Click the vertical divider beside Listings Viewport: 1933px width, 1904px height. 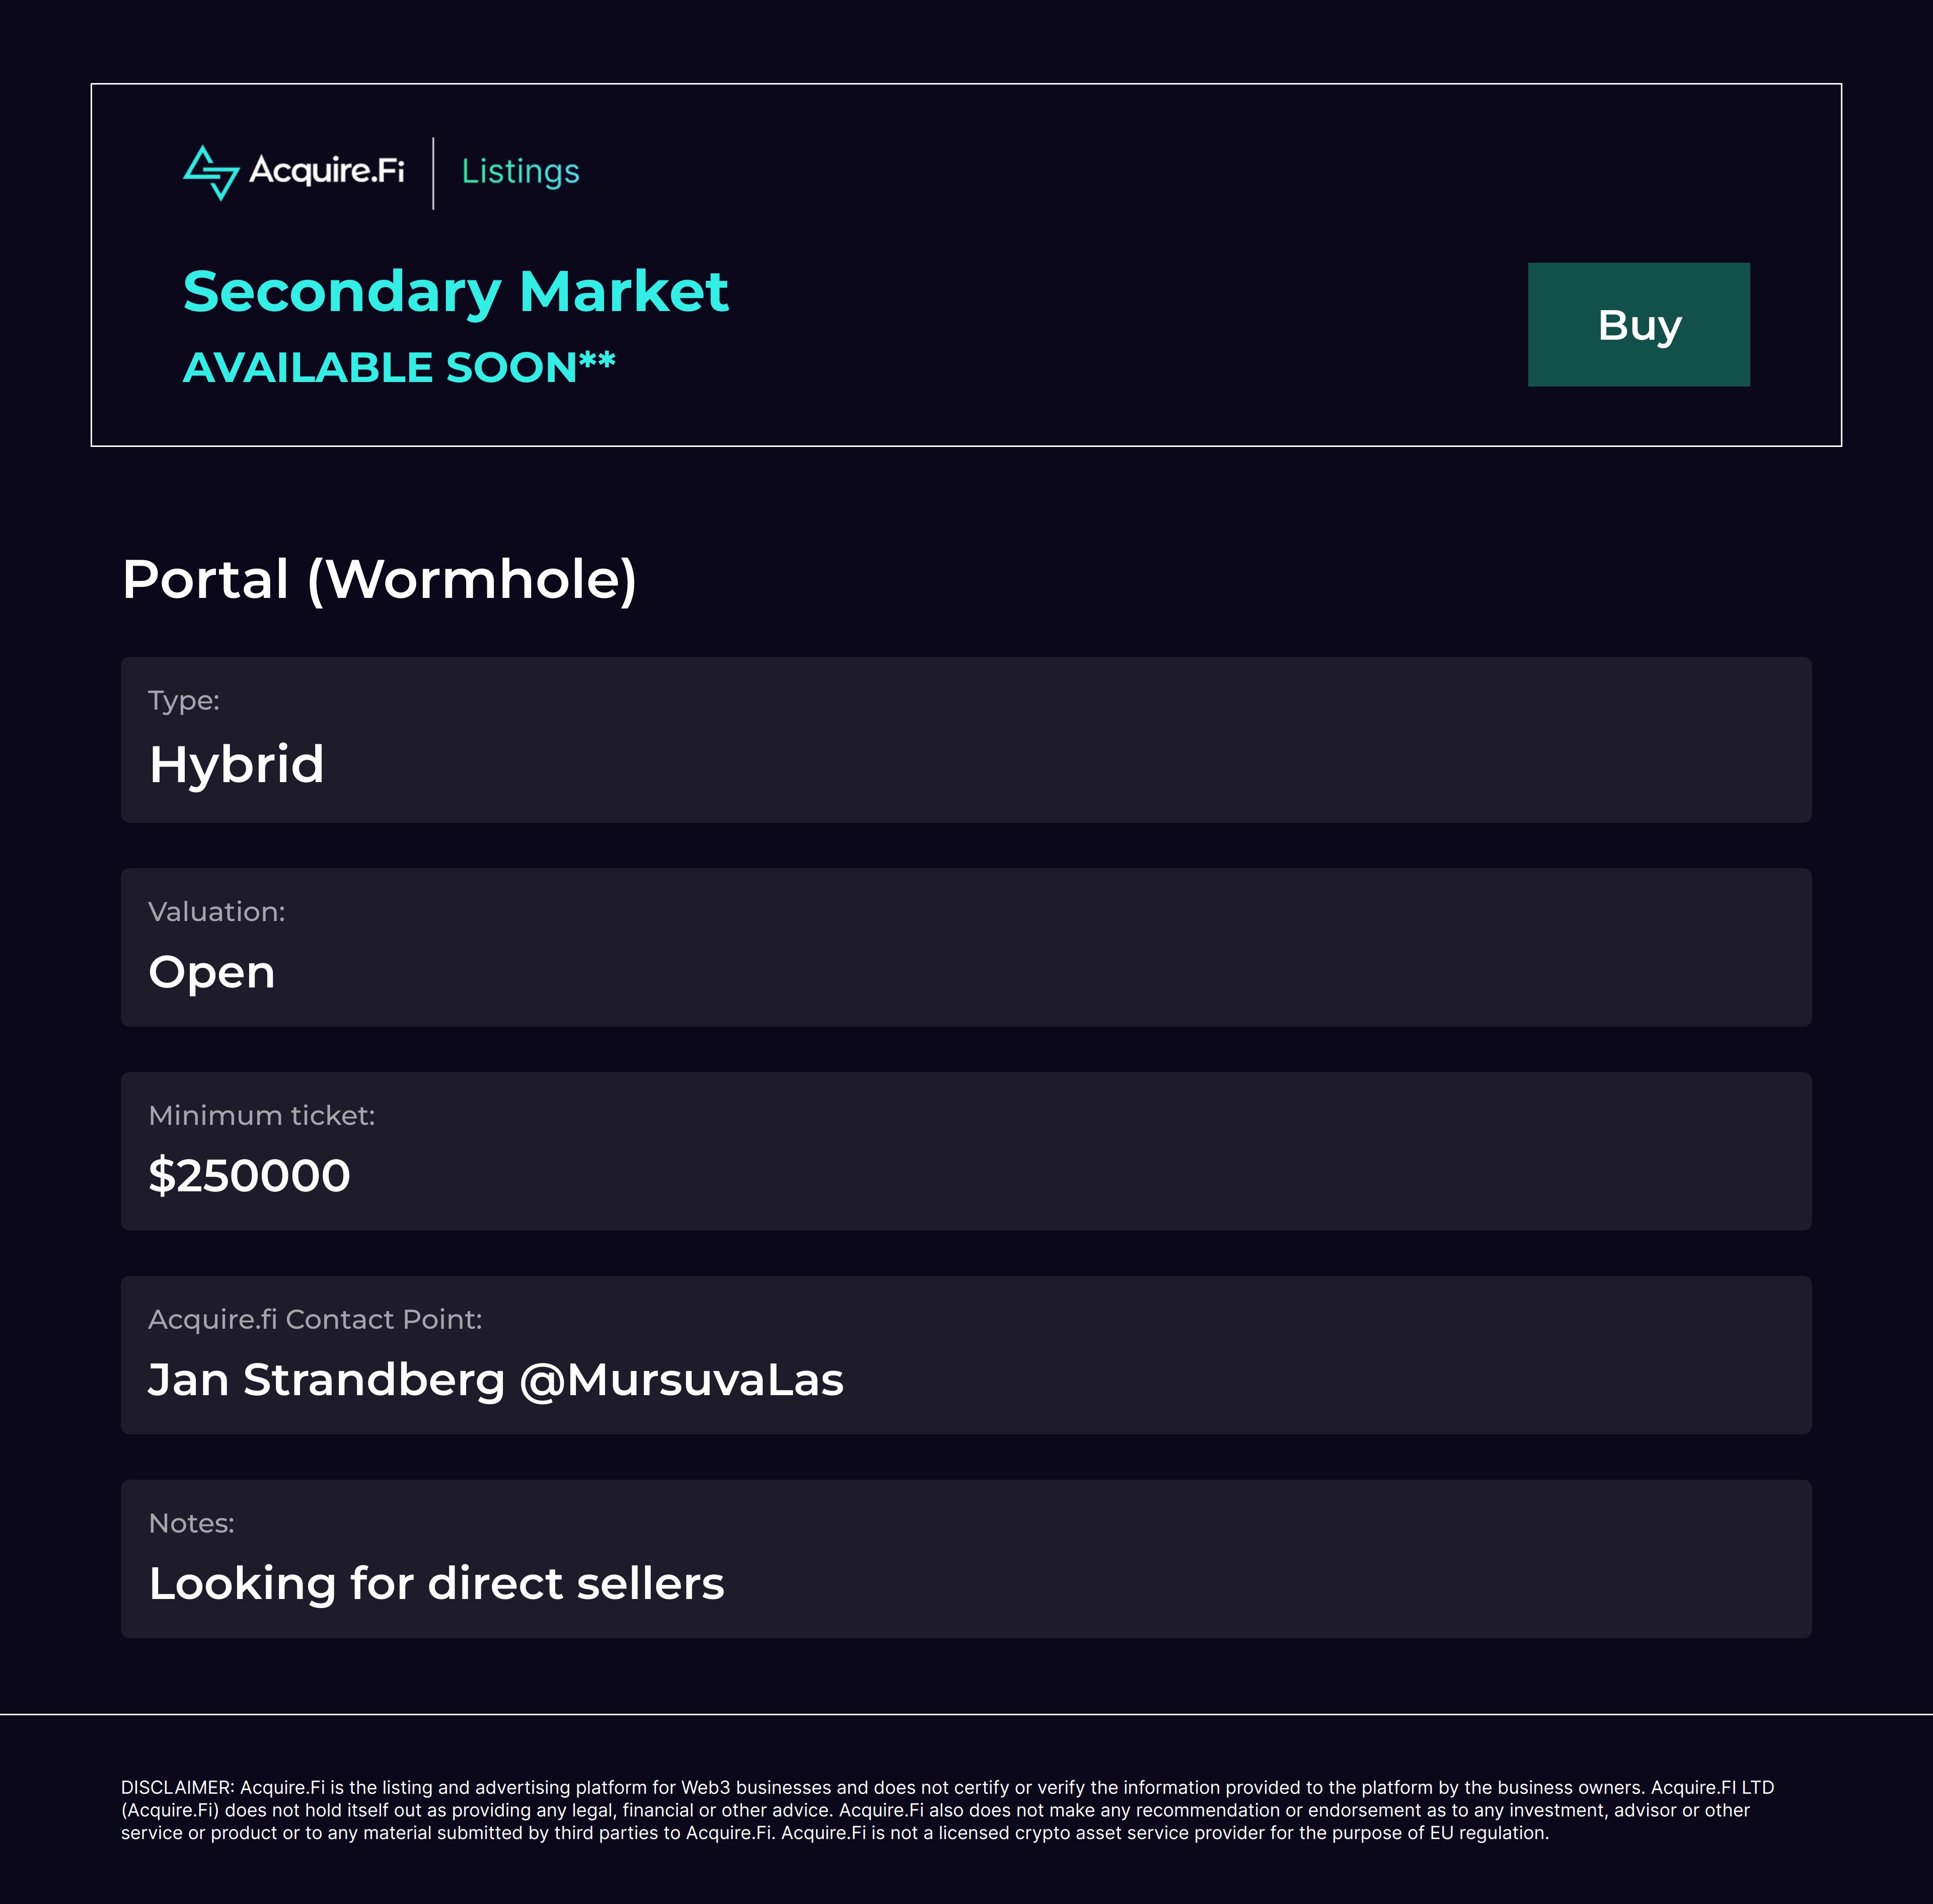(433, 173)
